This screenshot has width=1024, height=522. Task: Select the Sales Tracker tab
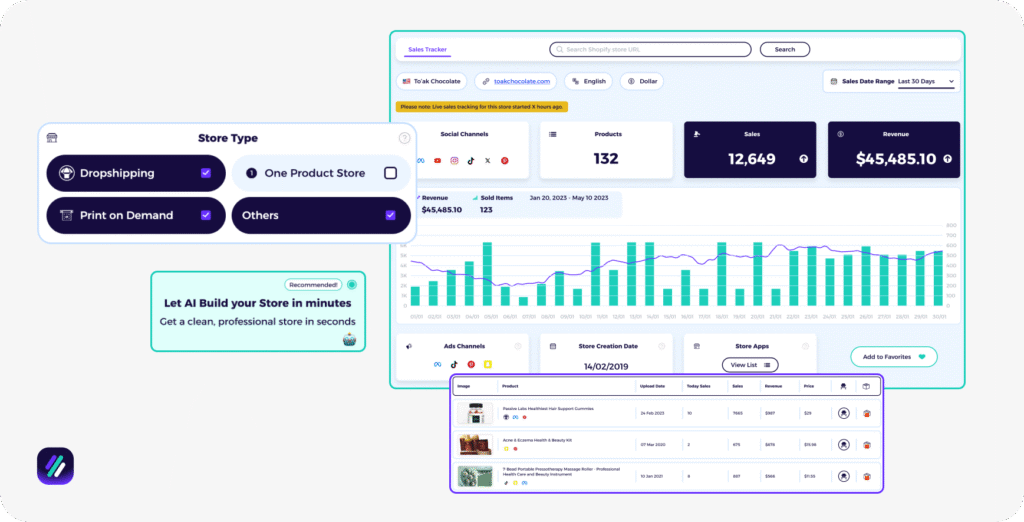[428, 49]
